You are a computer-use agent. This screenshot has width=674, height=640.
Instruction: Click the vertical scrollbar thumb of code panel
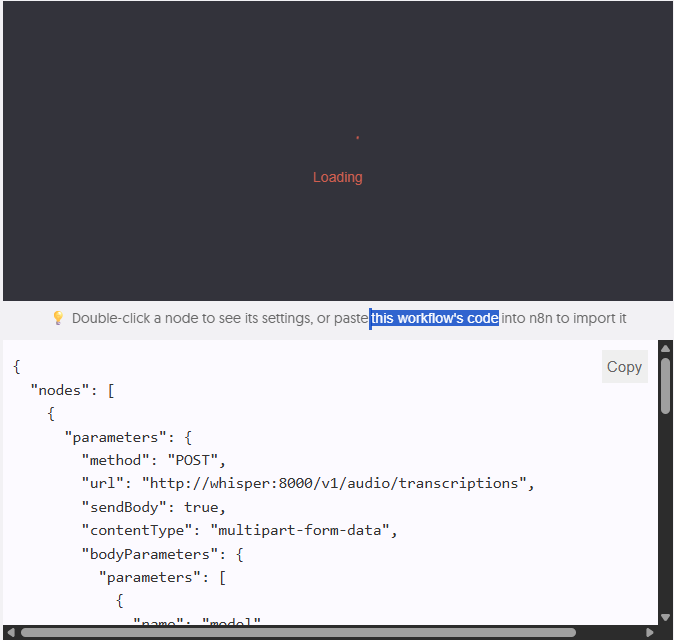665,386
